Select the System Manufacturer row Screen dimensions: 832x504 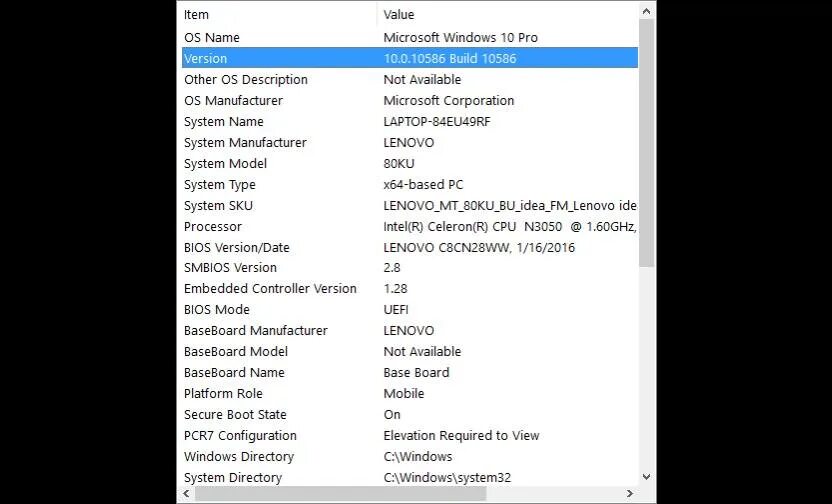click(410, 143)
